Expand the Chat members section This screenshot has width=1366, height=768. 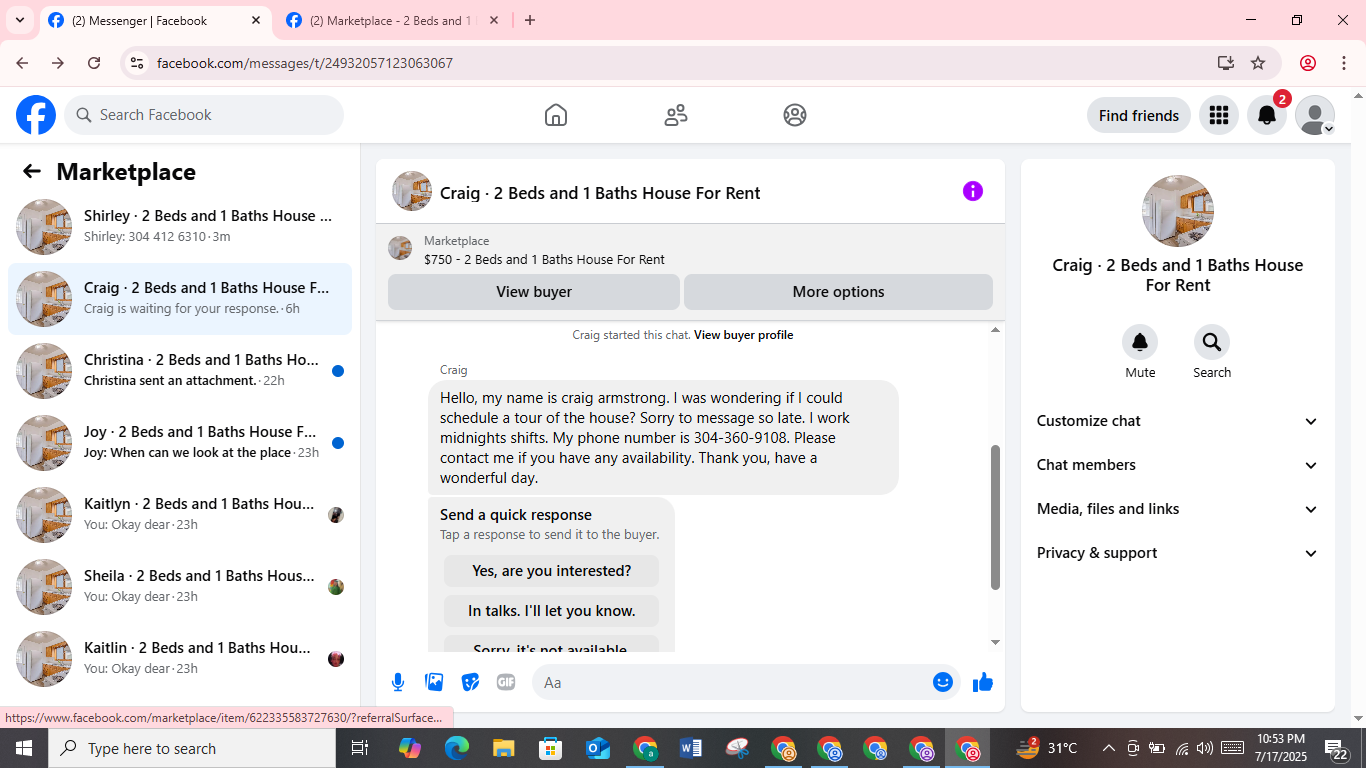1178,465
